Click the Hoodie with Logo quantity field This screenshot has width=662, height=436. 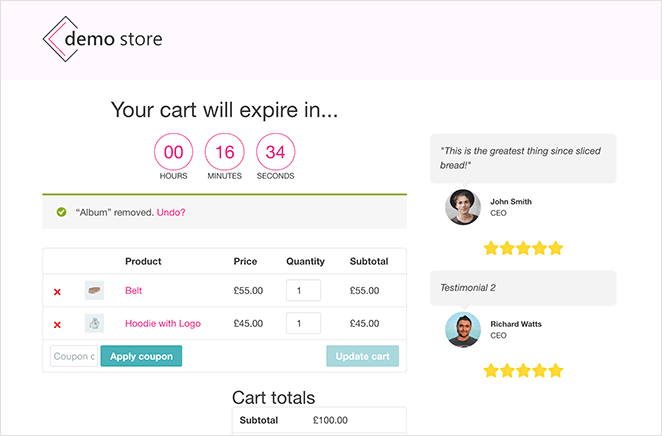pyautogui.click(x=303, y=324)
